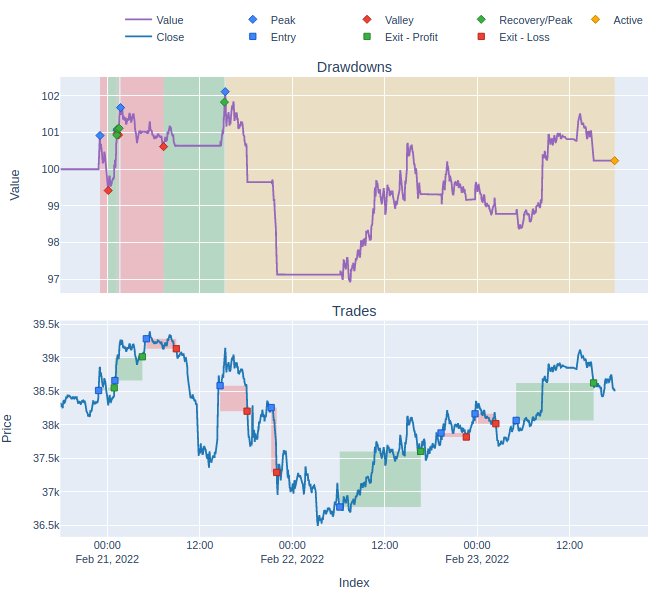The image size is (669, 596).
Task: Click the Feb 22, 2022 axis label
Action: [x=292, y=559]
